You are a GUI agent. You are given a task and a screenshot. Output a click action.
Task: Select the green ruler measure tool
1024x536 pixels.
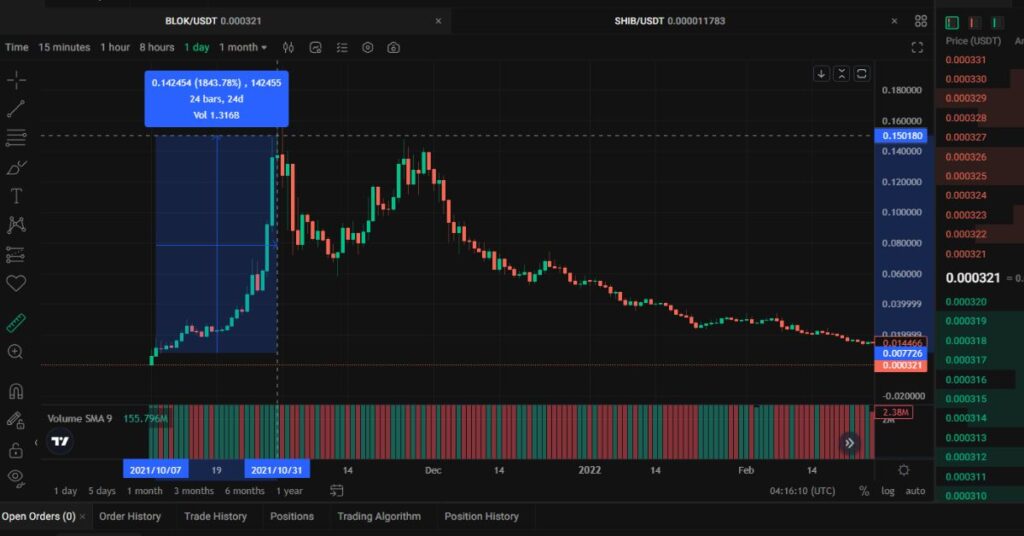[16, 323]
